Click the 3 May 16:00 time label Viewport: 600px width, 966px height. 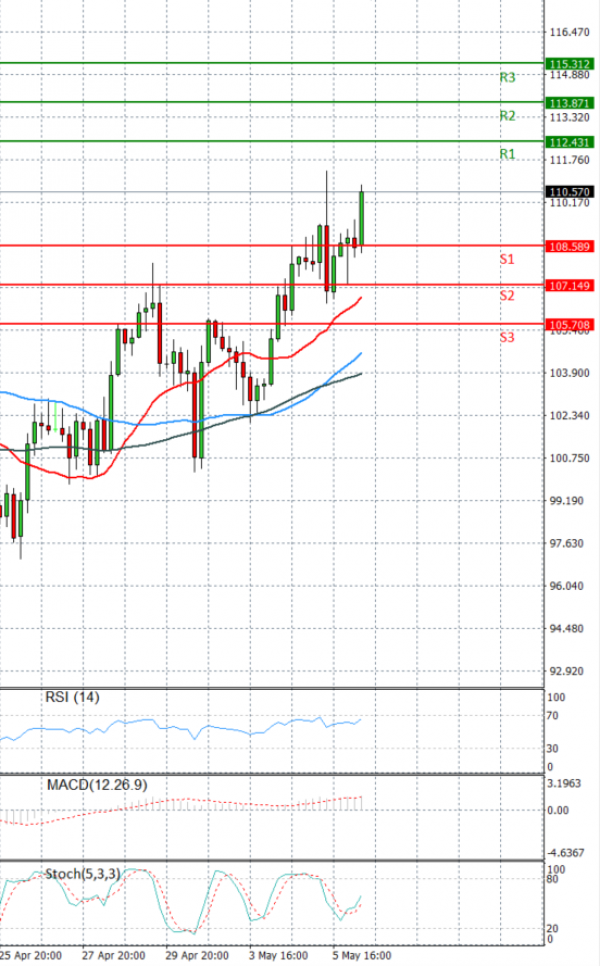pyautogui.click(x=278, y=956)
